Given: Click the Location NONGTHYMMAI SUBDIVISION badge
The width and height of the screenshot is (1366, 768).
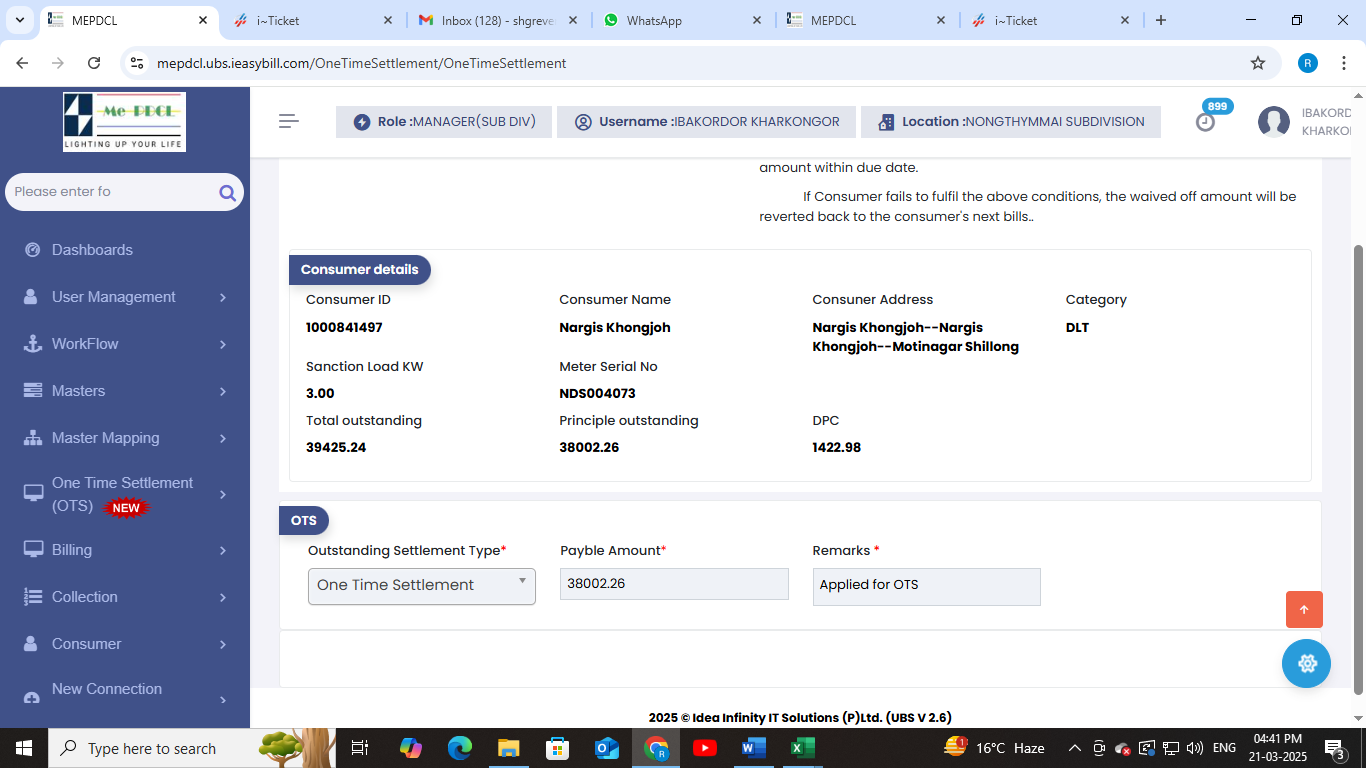Looking at the screenshot, I should (x=1010, y=122).
